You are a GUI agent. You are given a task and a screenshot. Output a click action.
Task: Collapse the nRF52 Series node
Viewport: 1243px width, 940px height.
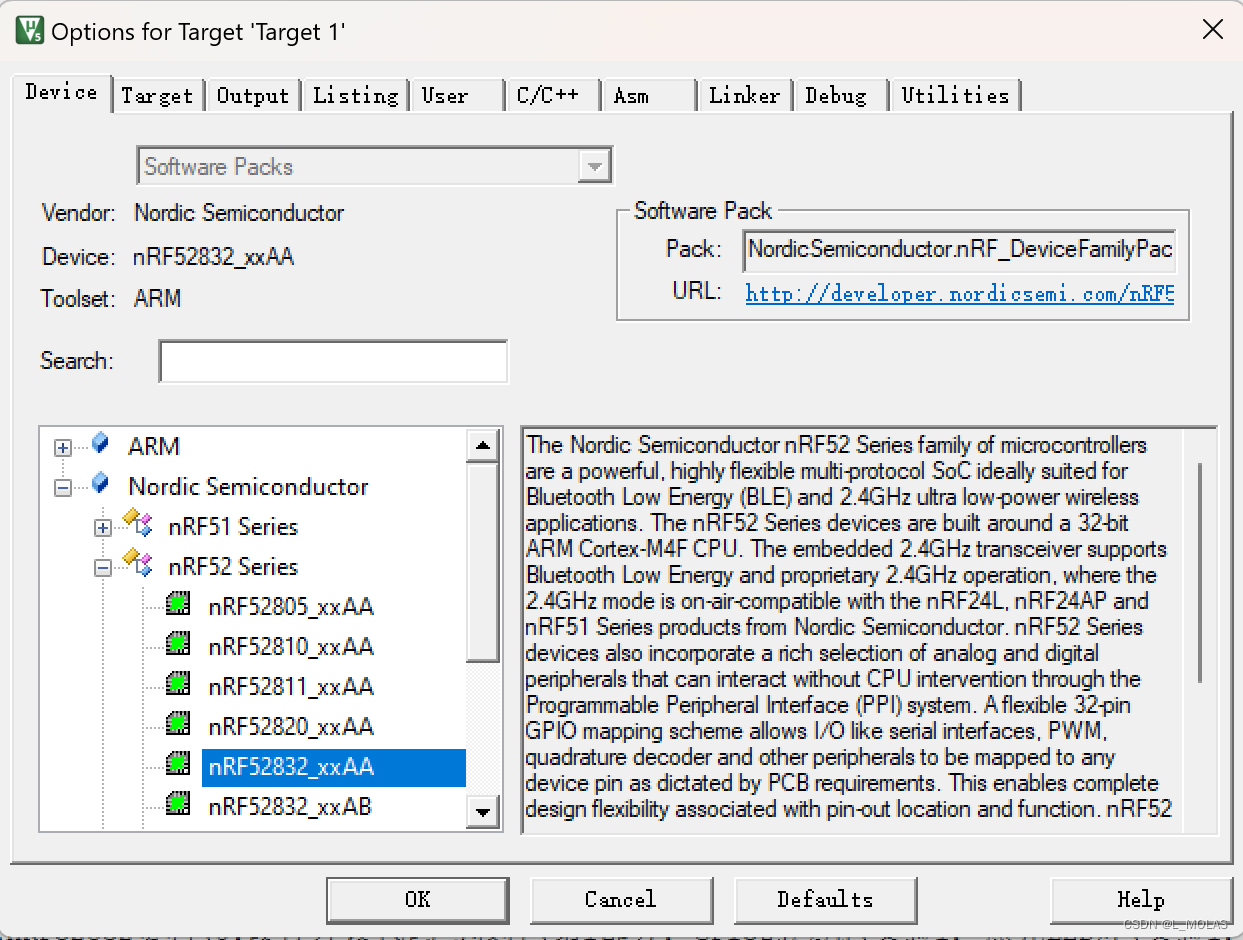click(103, 568)
